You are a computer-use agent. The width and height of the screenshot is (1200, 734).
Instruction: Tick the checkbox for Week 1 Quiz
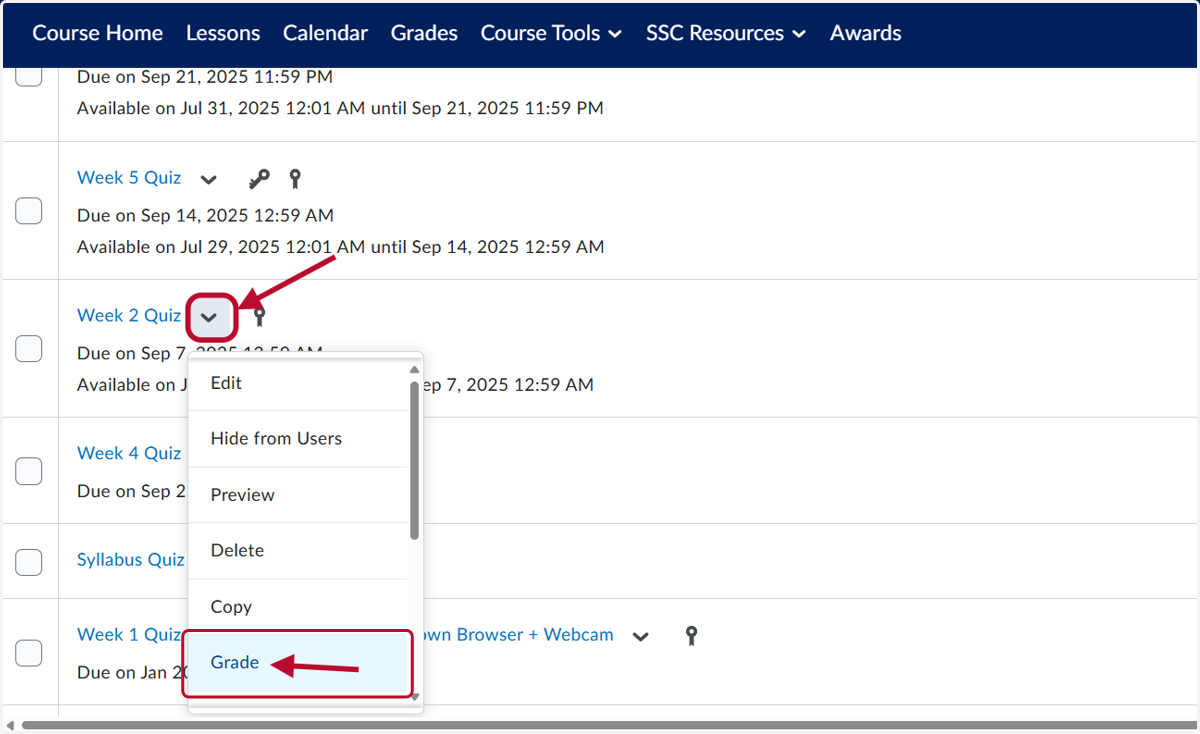(x=29, y=653)
